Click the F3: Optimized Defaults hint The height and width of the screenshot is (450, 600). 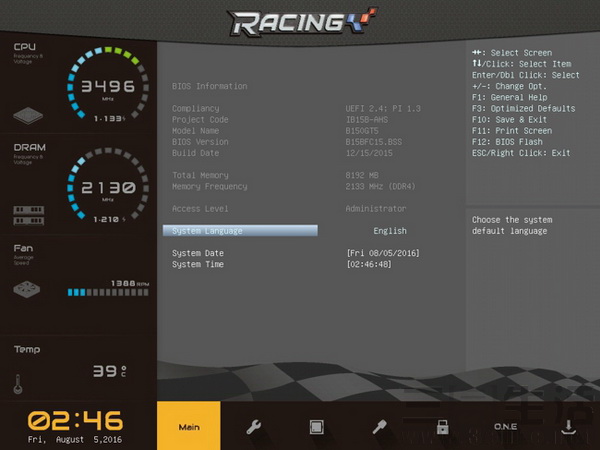(x=523, y=108)
